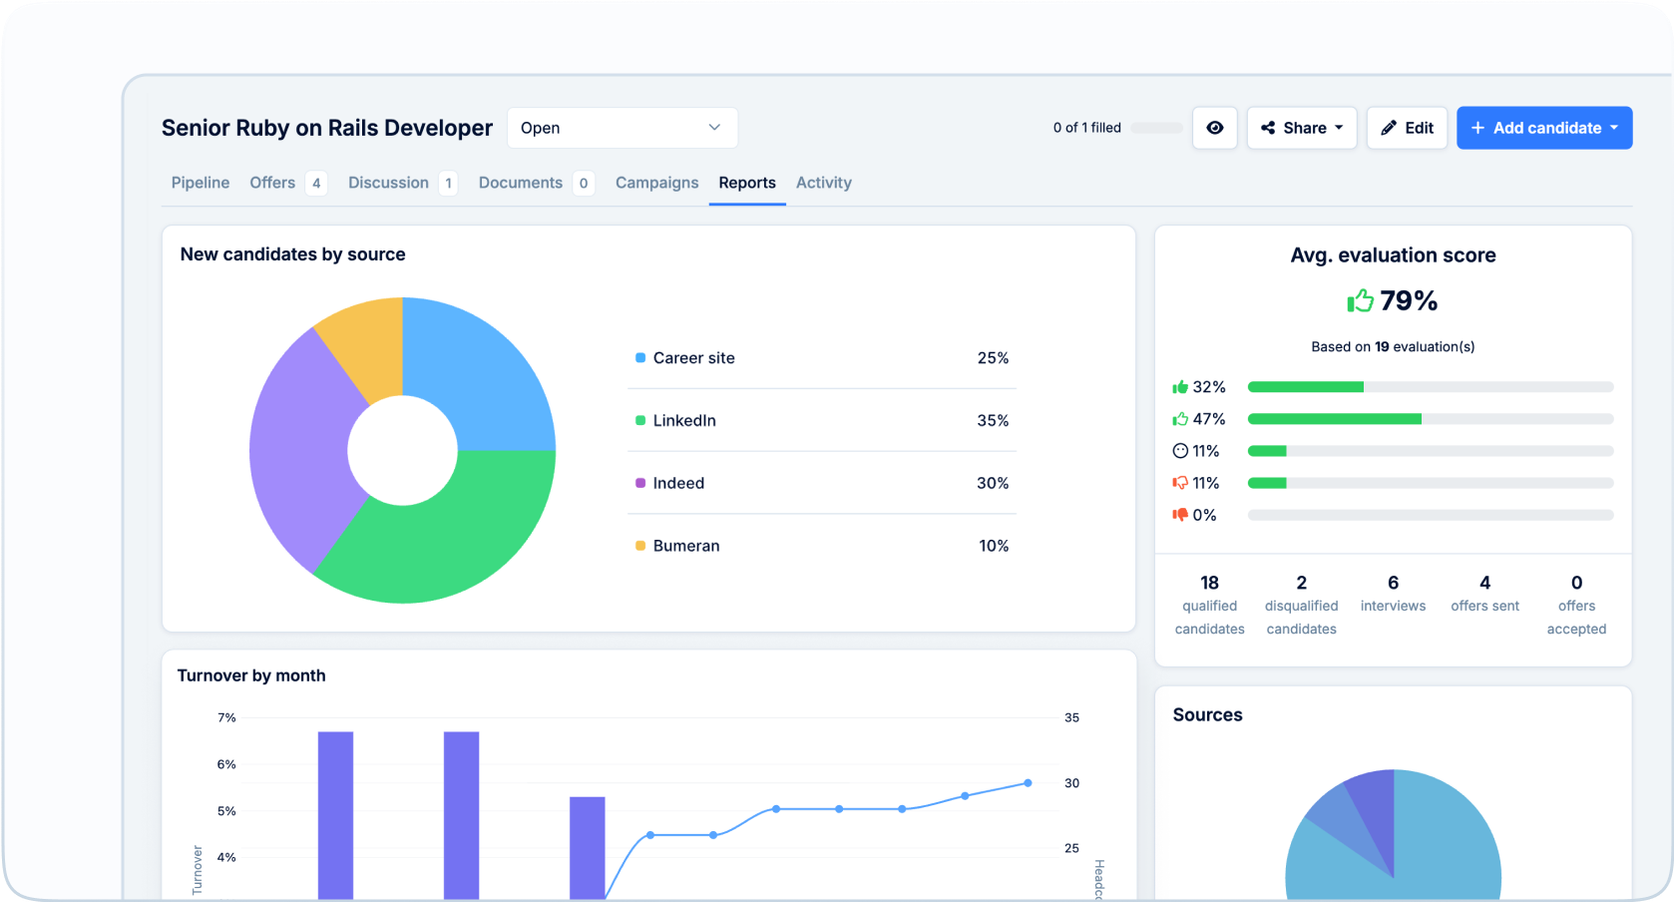
Task: Click the purple Indeed legend swatch
Action: (x=640, y=483)
